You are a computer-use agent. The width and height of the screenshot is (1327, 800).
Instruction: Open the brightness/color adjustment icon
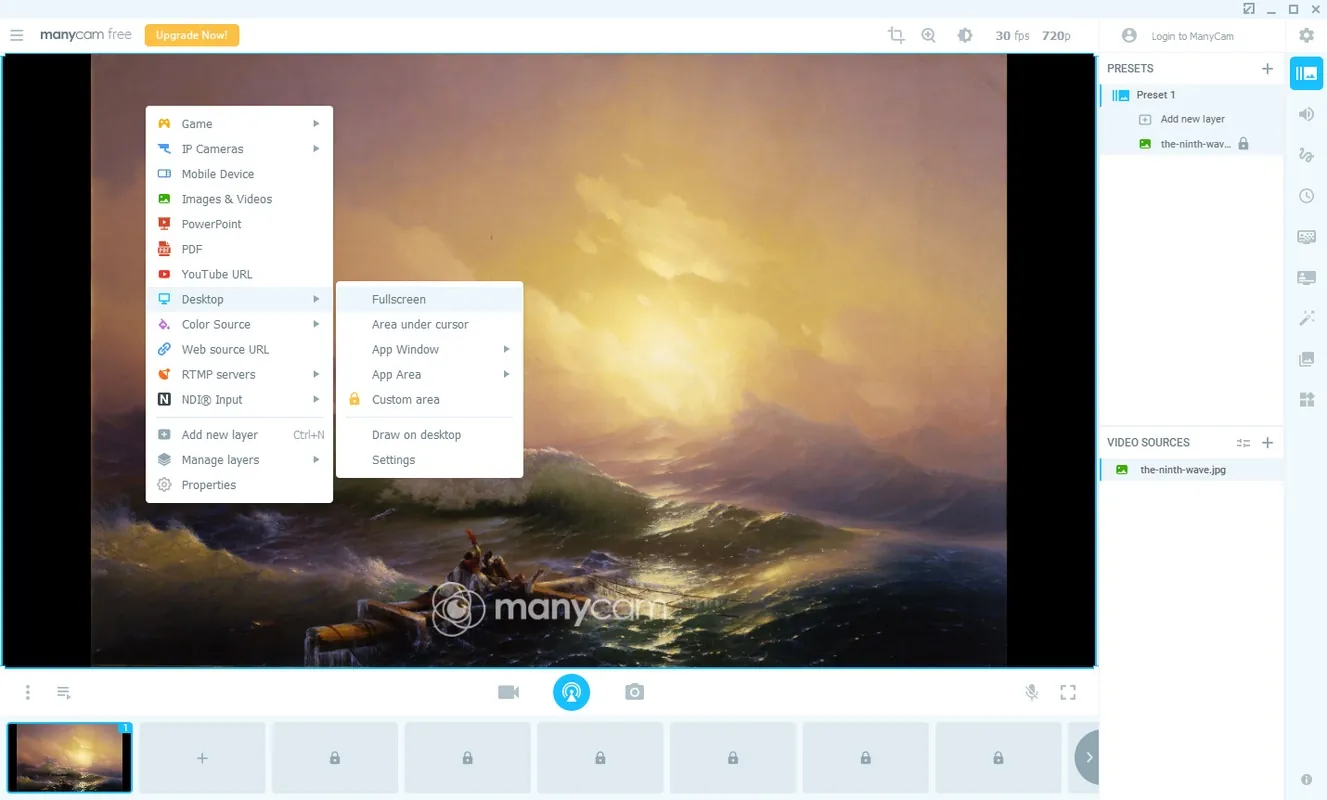click(965, 35)
